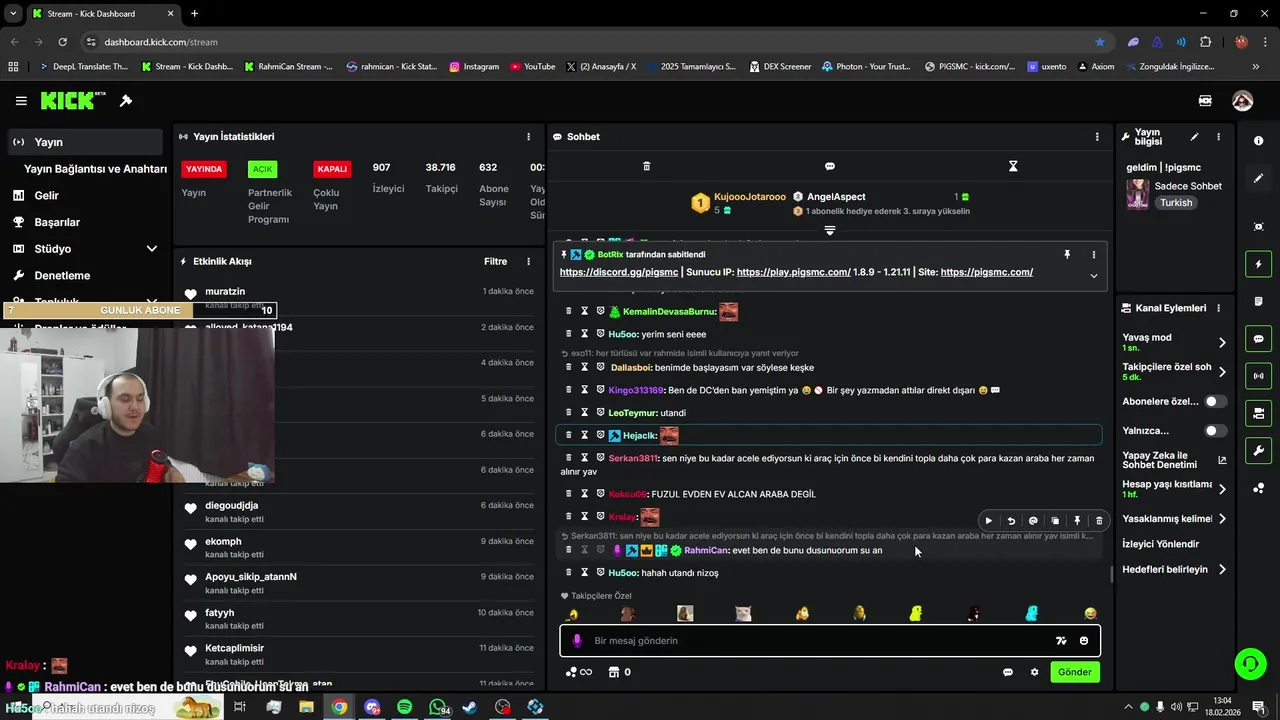This screenshot has width=1280, height=720.
Task: Open the emoji picker in the message box
Action: click(x=1084, y=641)
